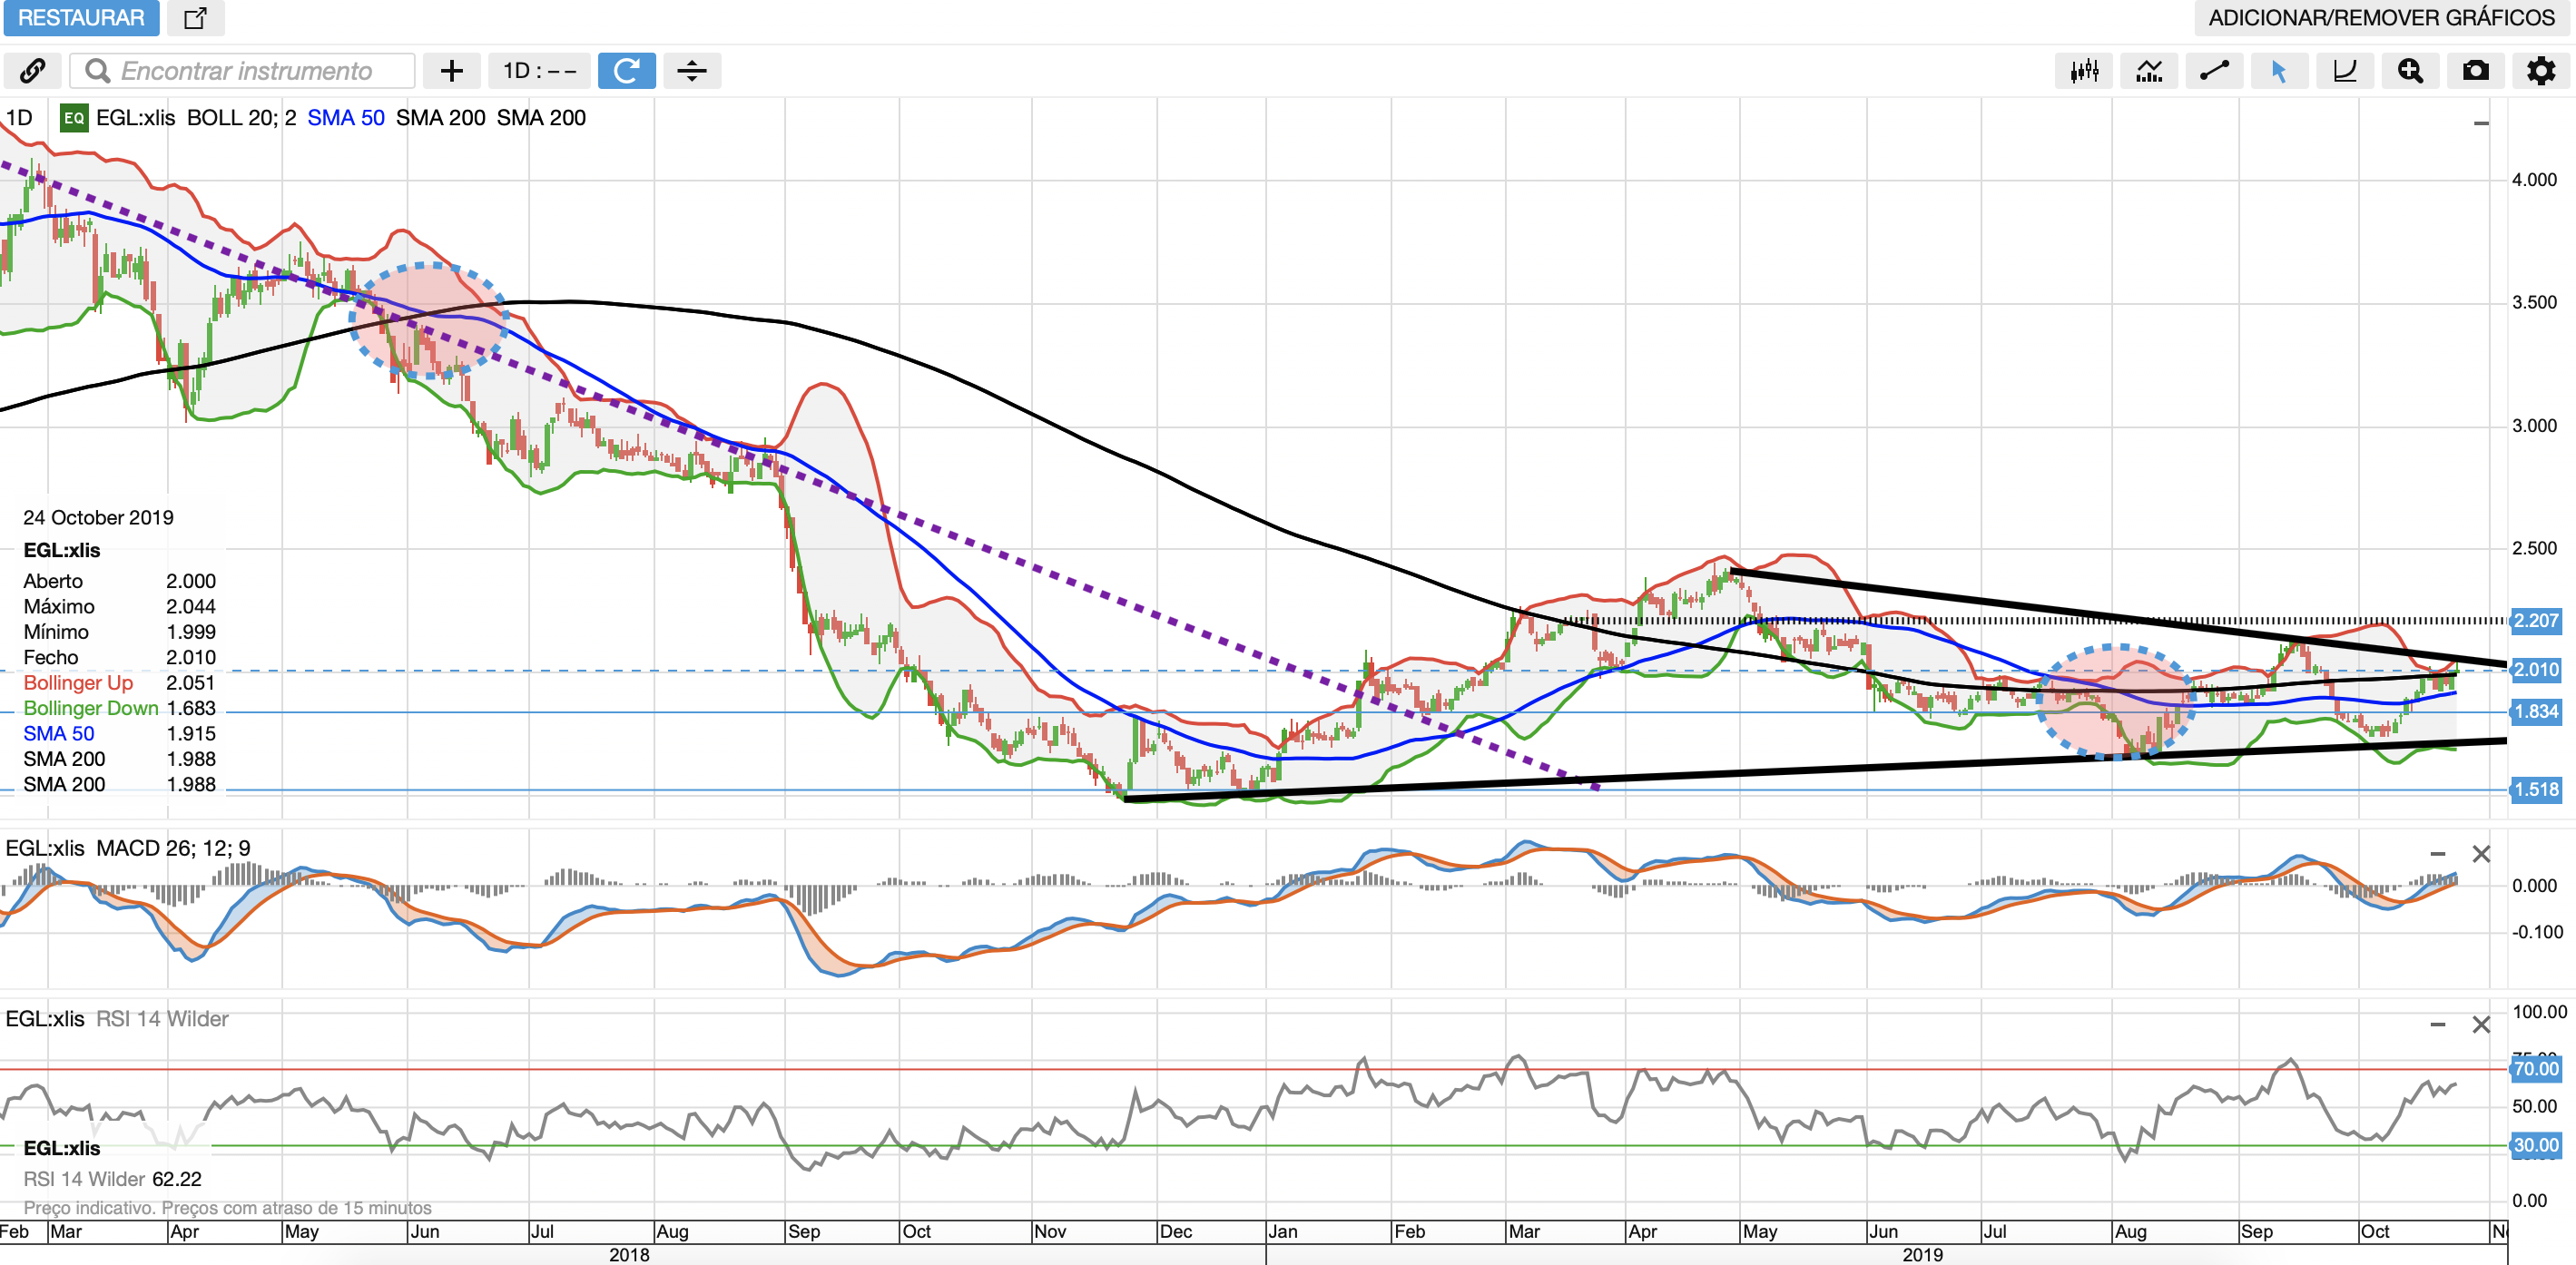
Task: Click the SMA 50 indicator label
Action: [x=345, y=118]
